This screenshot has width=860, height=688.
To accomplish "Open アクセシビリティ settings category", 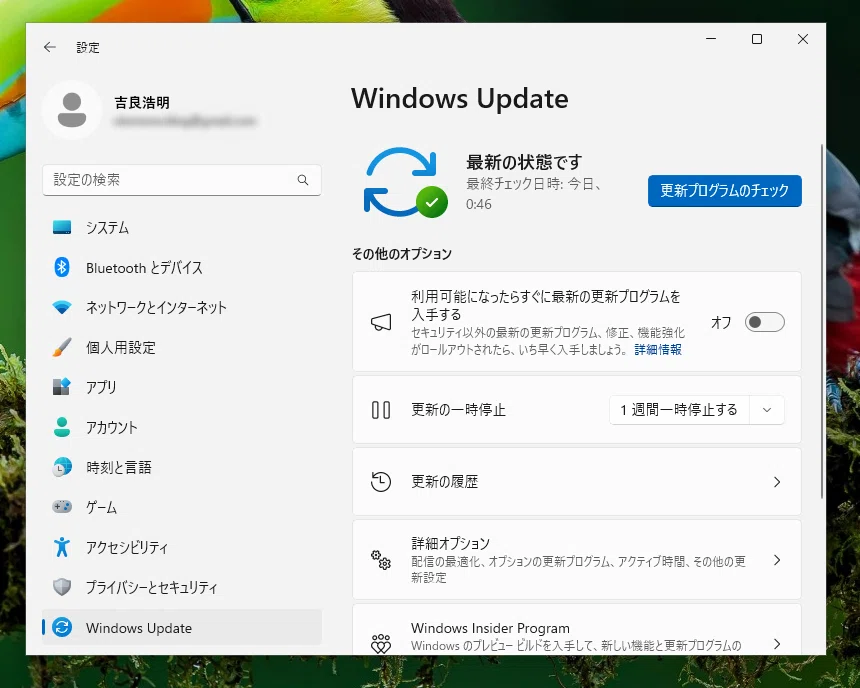I will [x=182, y=547].
